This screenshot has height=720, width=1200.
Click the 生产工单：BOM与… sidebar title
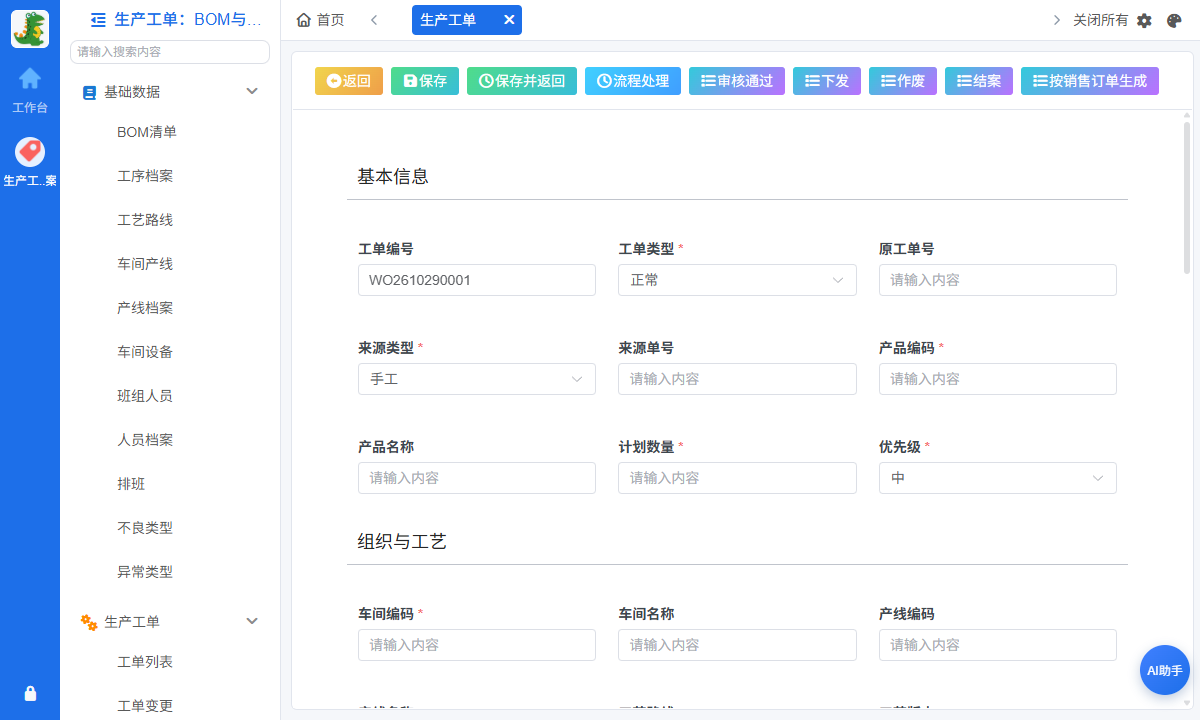189,19
